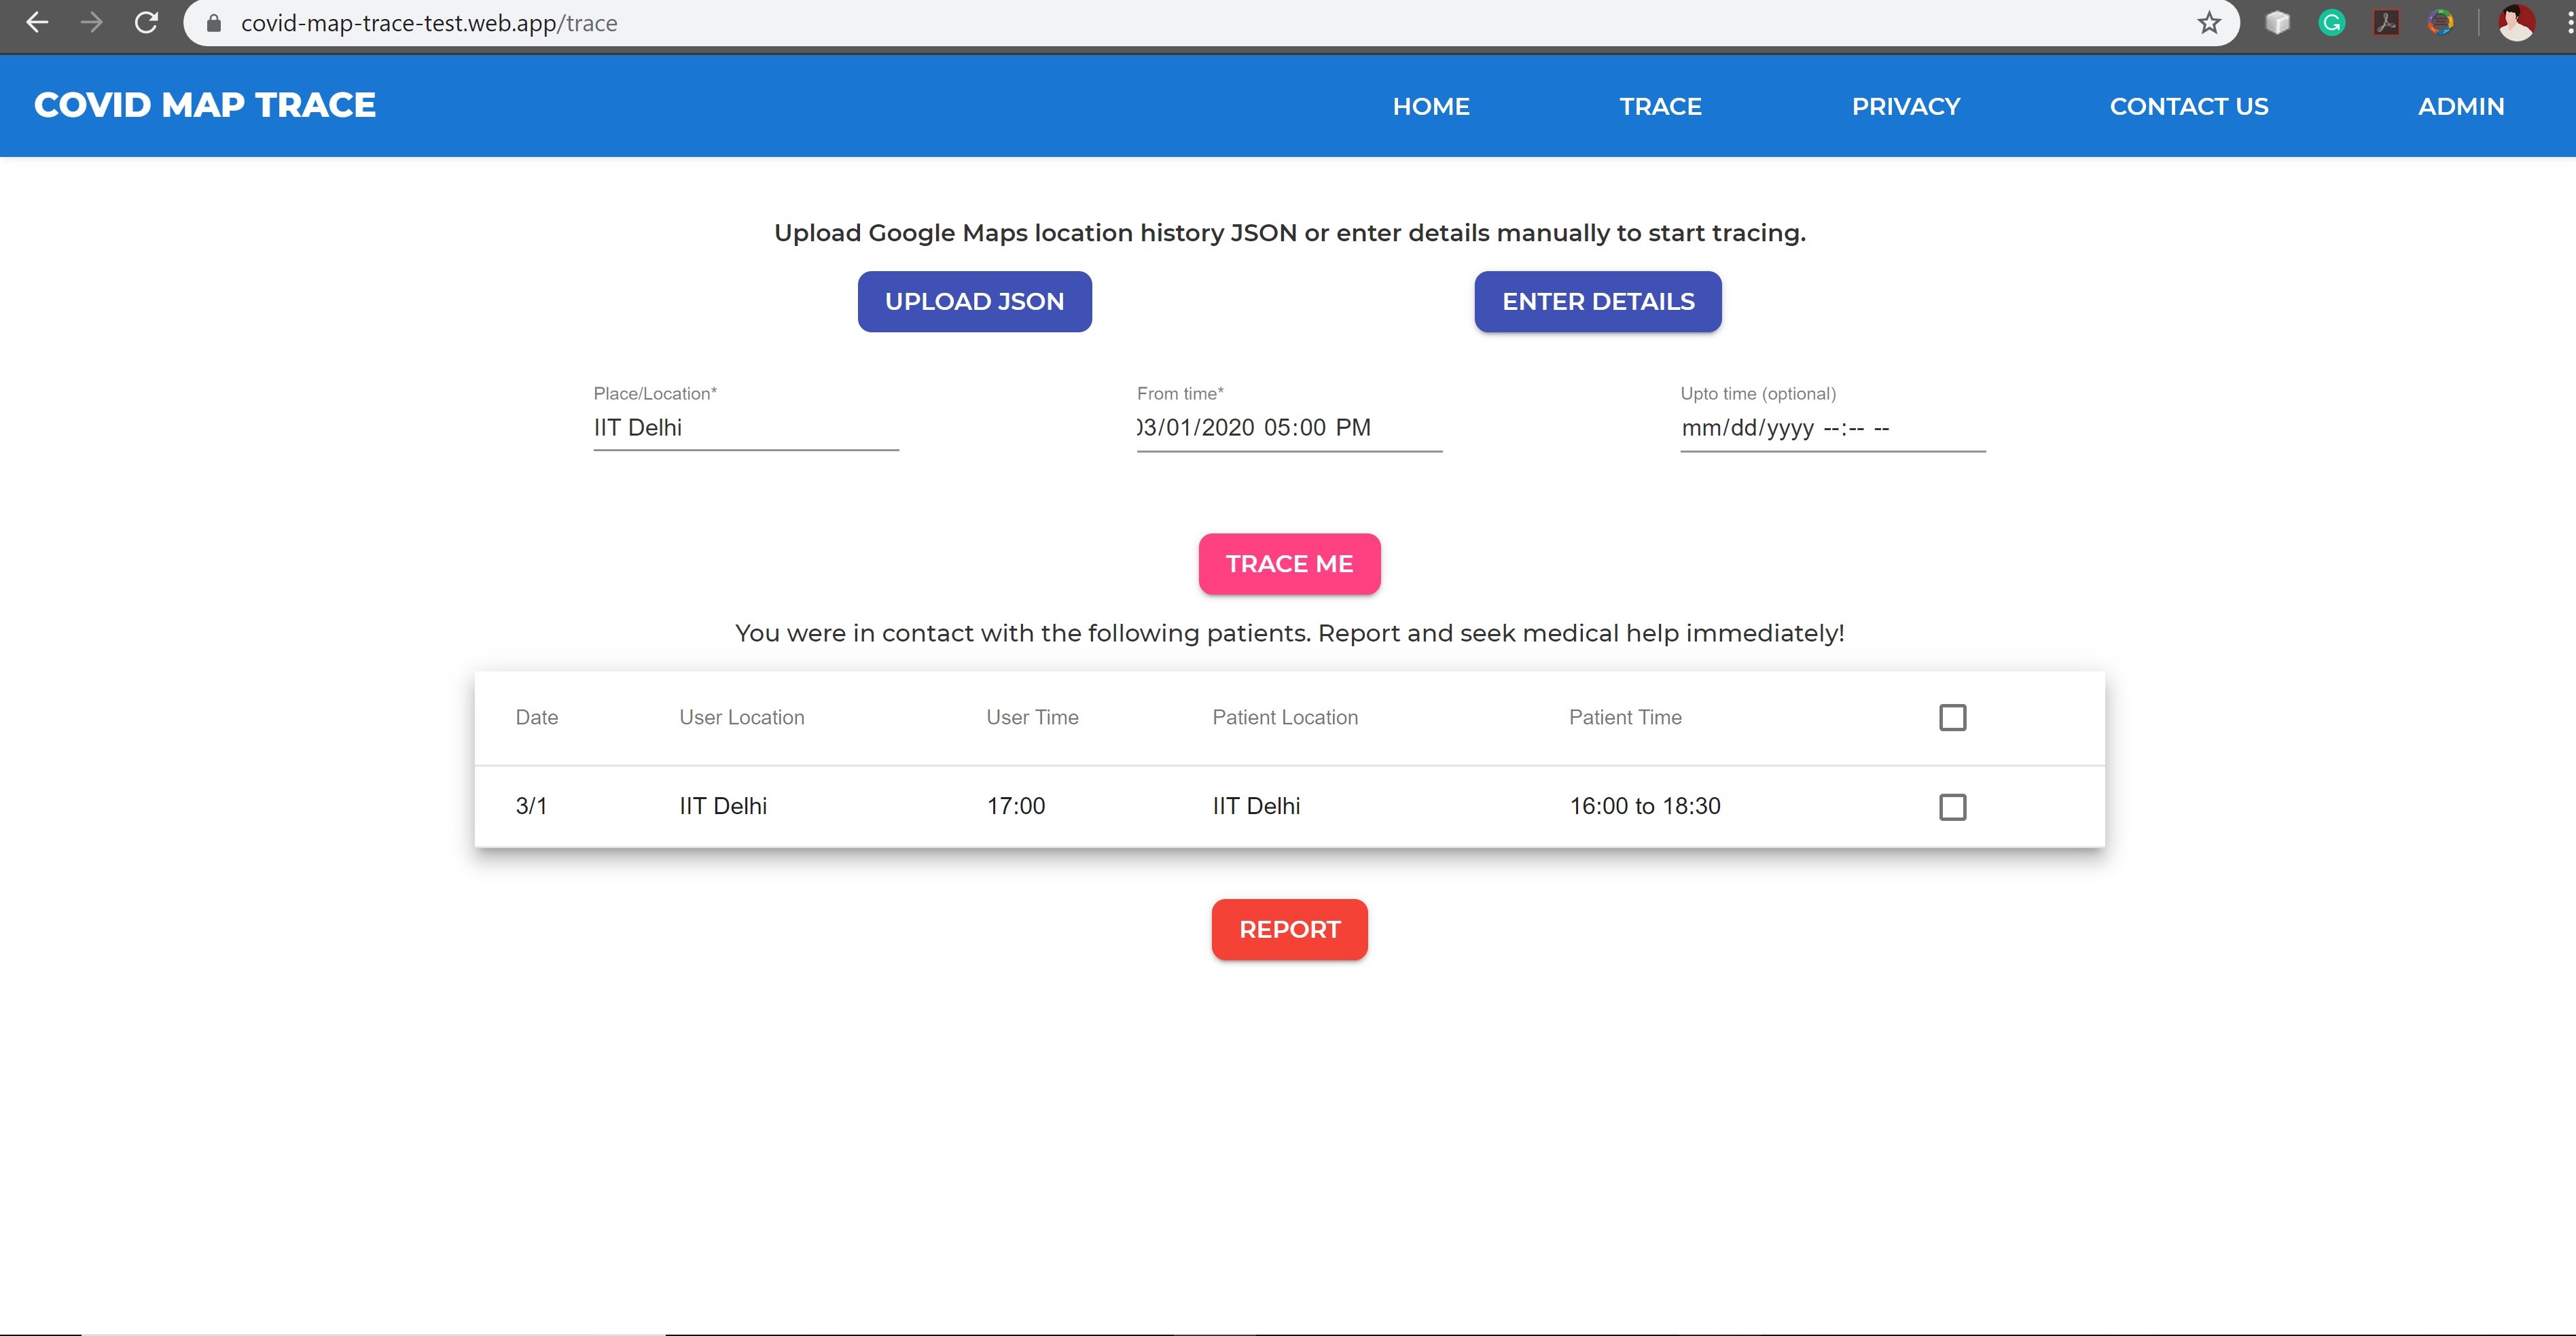Open the user profile avatar
This screenshot has width=2576, height=1336.
coord(2516,23)
